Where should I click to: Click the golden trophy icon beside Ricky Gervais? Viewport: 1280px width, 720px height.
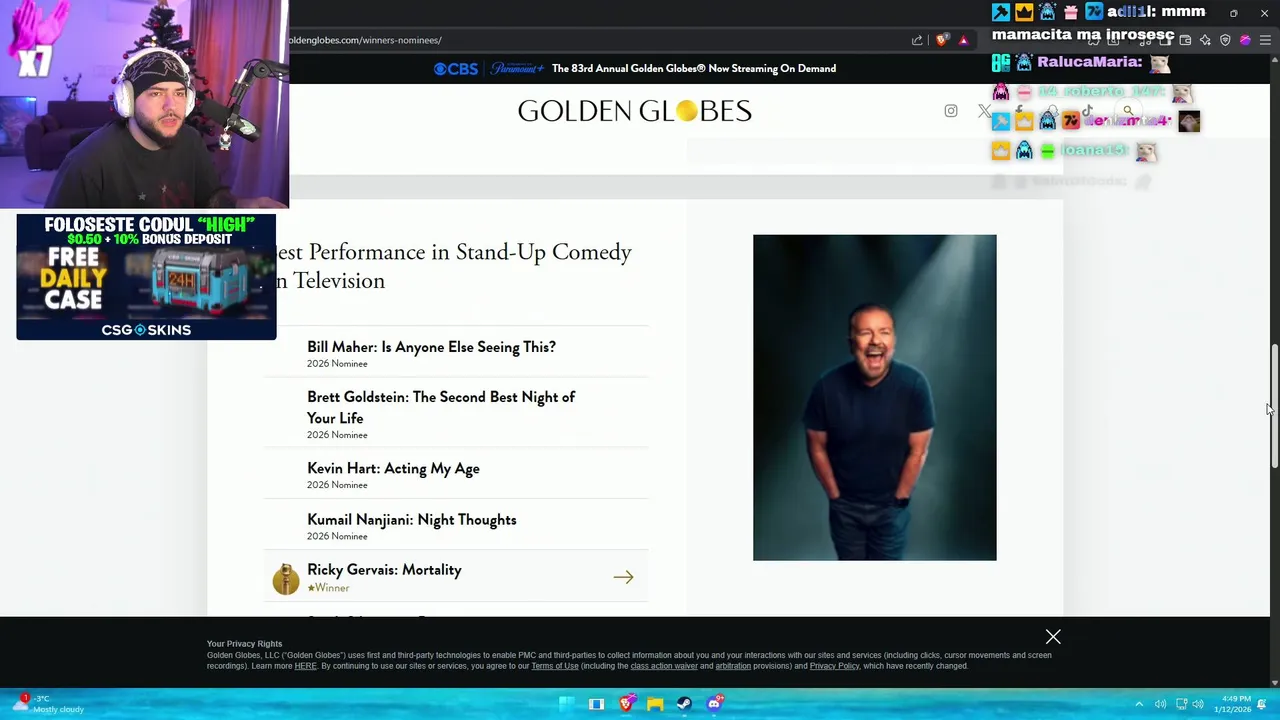286,578
